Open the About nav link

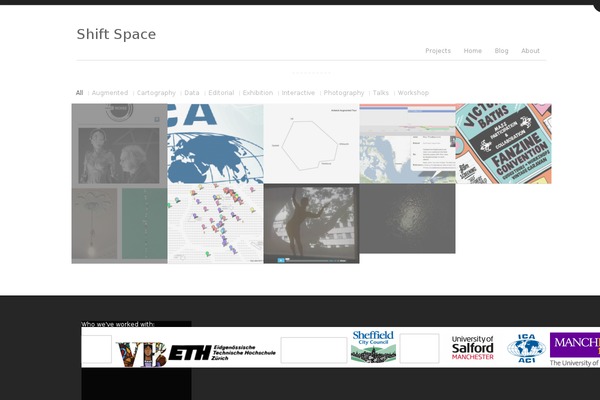[530, 51]
